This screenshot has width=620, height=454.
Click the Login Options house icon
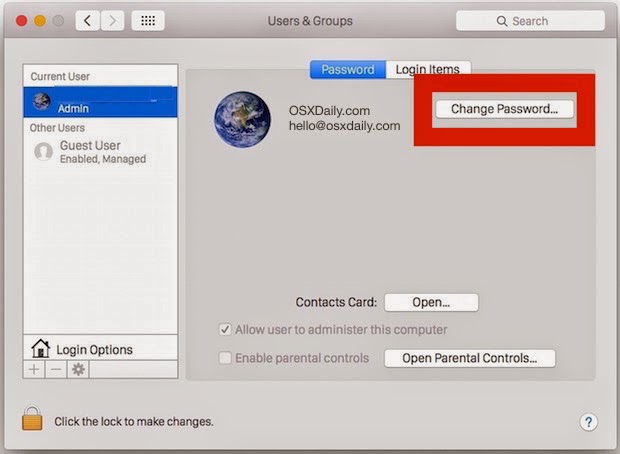click(40, 349)
